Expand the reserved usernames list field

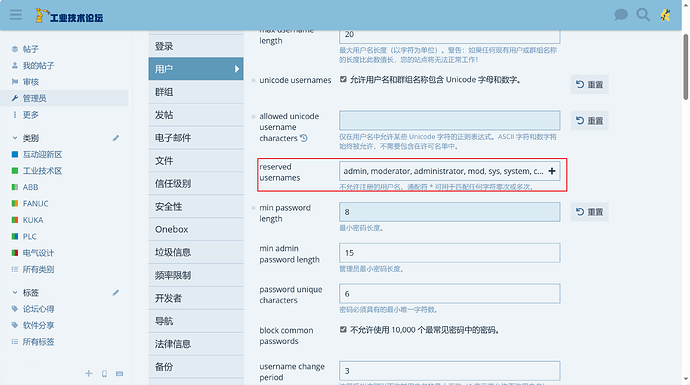(449, 171)
